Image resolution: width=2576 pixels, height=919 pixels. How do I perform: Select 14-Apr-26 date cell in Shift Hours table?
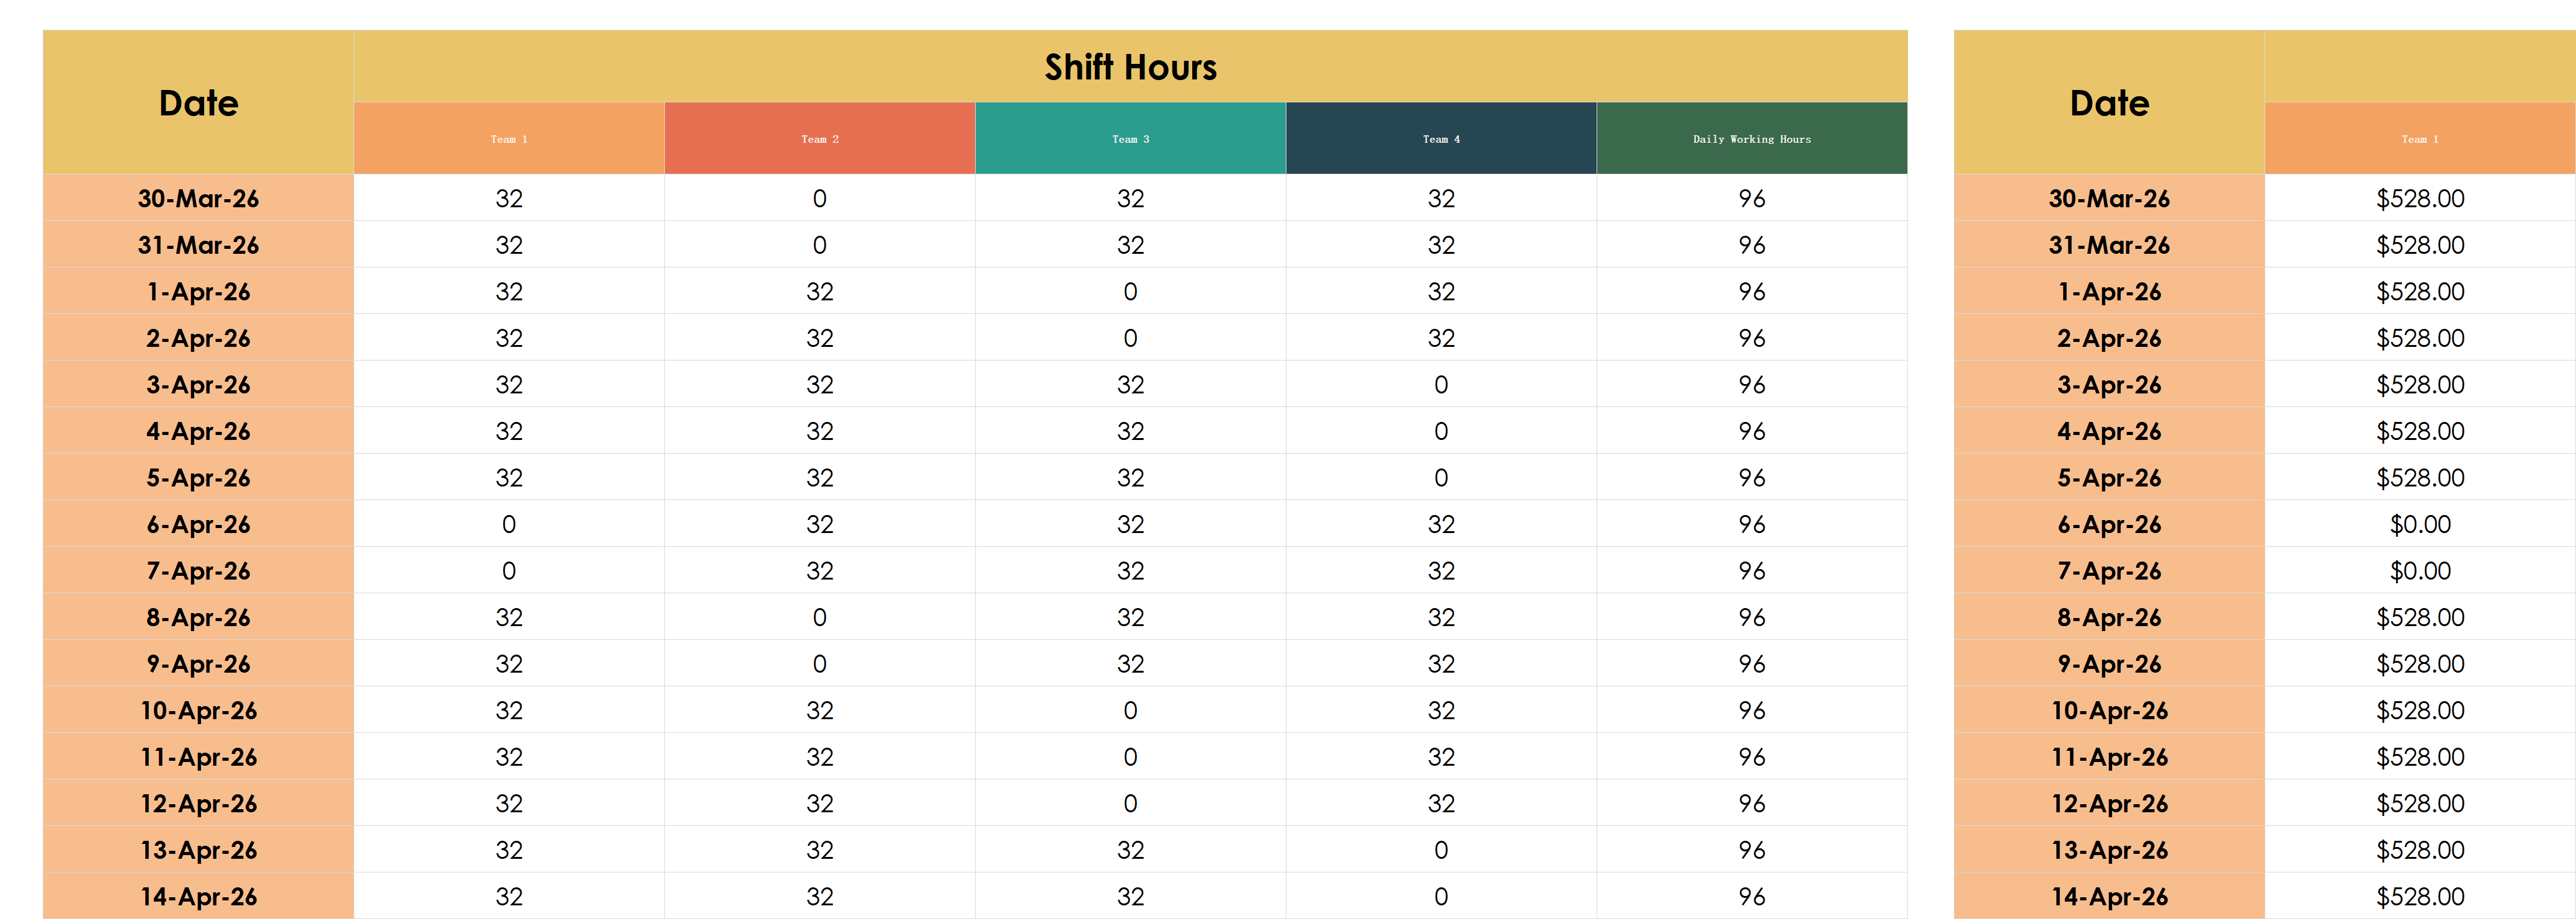[x=198, y=896]
